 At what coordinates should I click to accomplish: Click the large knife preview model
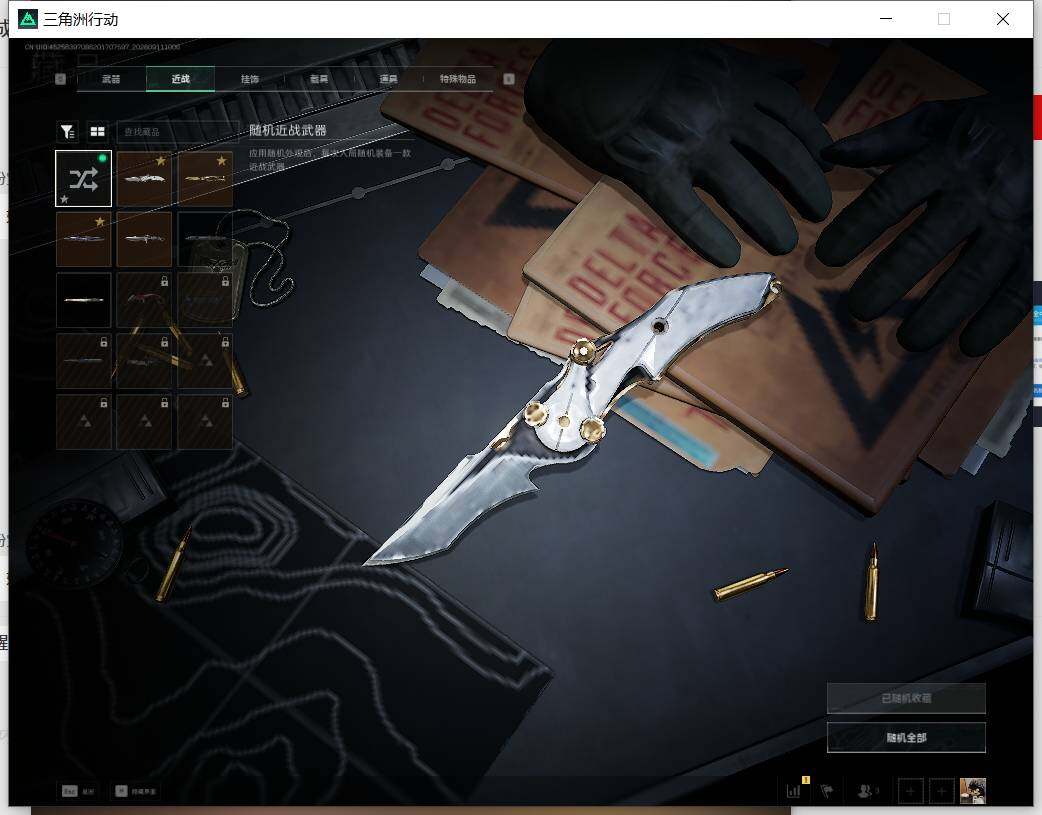(x=573, y=419)
